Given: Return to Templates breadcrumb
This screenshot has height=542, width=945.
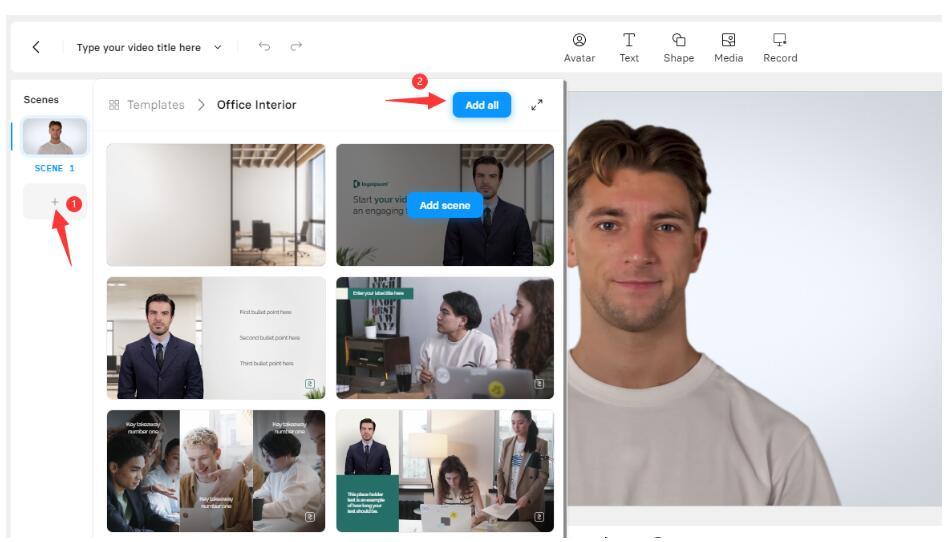Looking at the screenshot, I should [155, 105].
